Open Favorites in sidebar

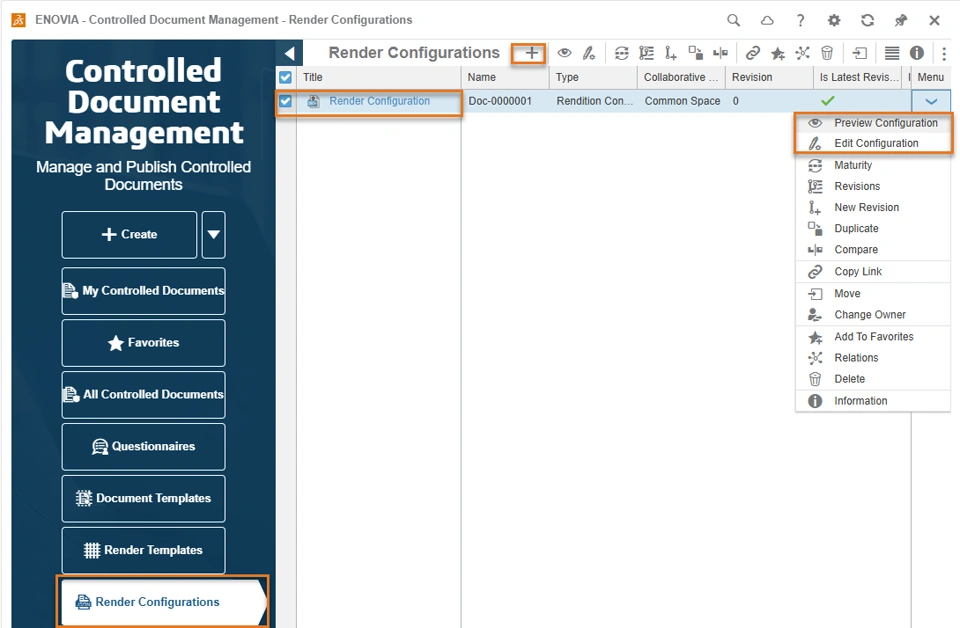(143, 343)
